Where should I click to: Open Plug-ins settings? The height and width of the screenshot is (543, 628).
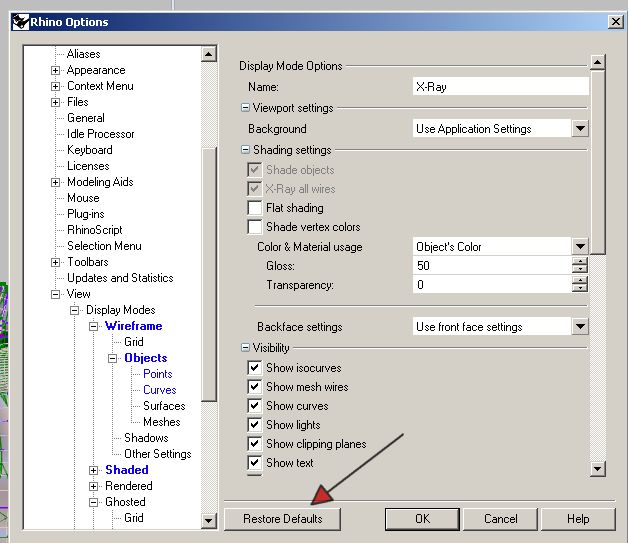(x=86, y=214)
